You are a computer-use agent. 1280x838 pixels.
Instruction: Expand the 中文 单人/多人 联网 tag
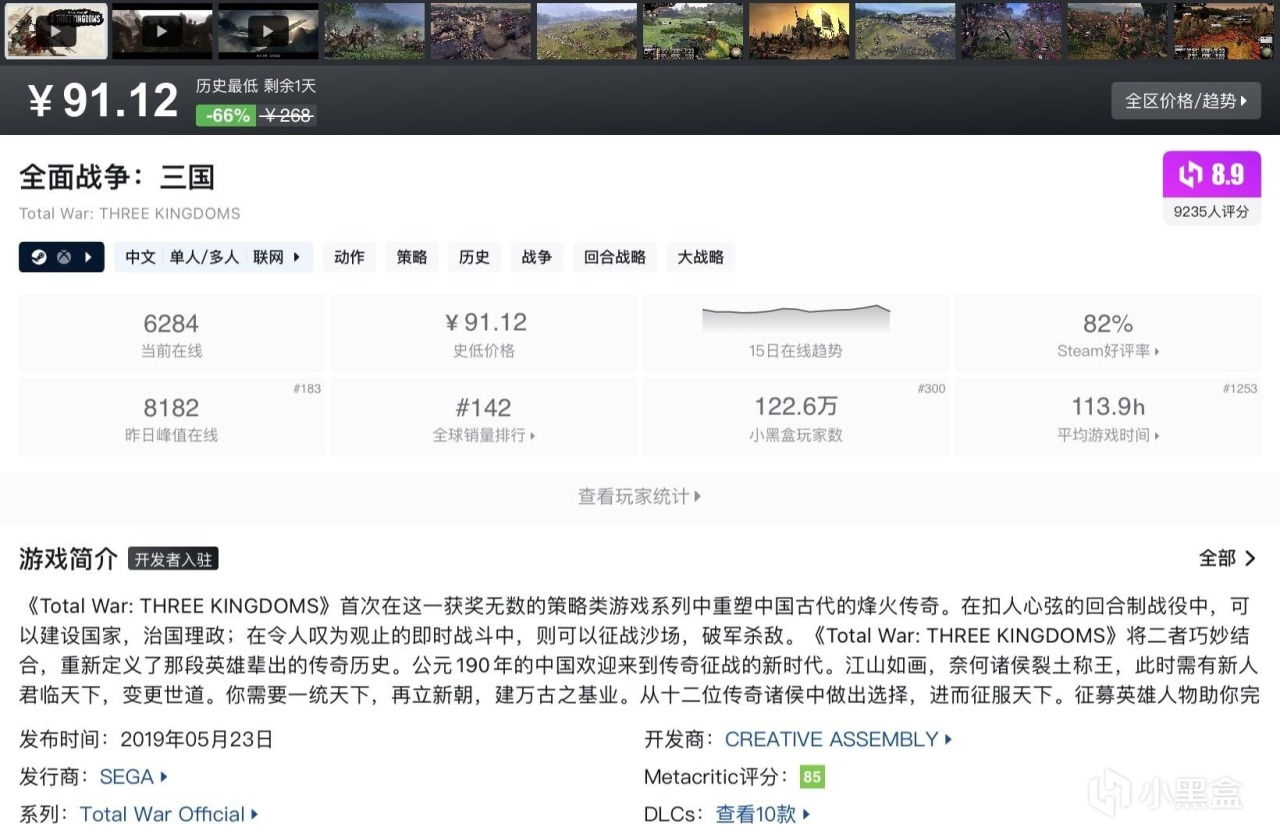click(213, 257)
